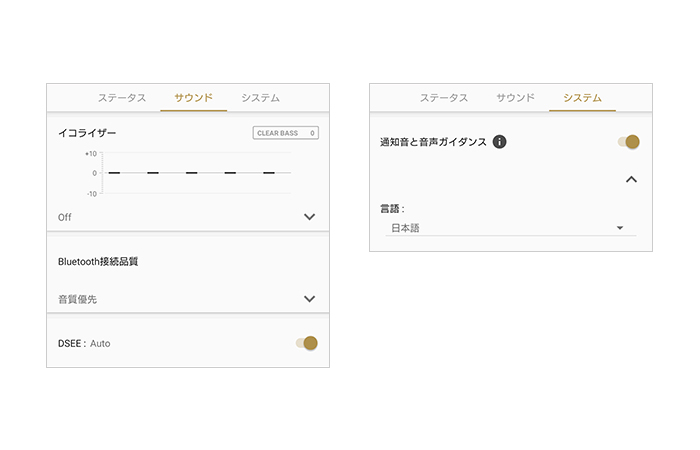Screen dimensions: 700x450
Task: Click the fourth equalizer band slider
Action: coord(230,173)
